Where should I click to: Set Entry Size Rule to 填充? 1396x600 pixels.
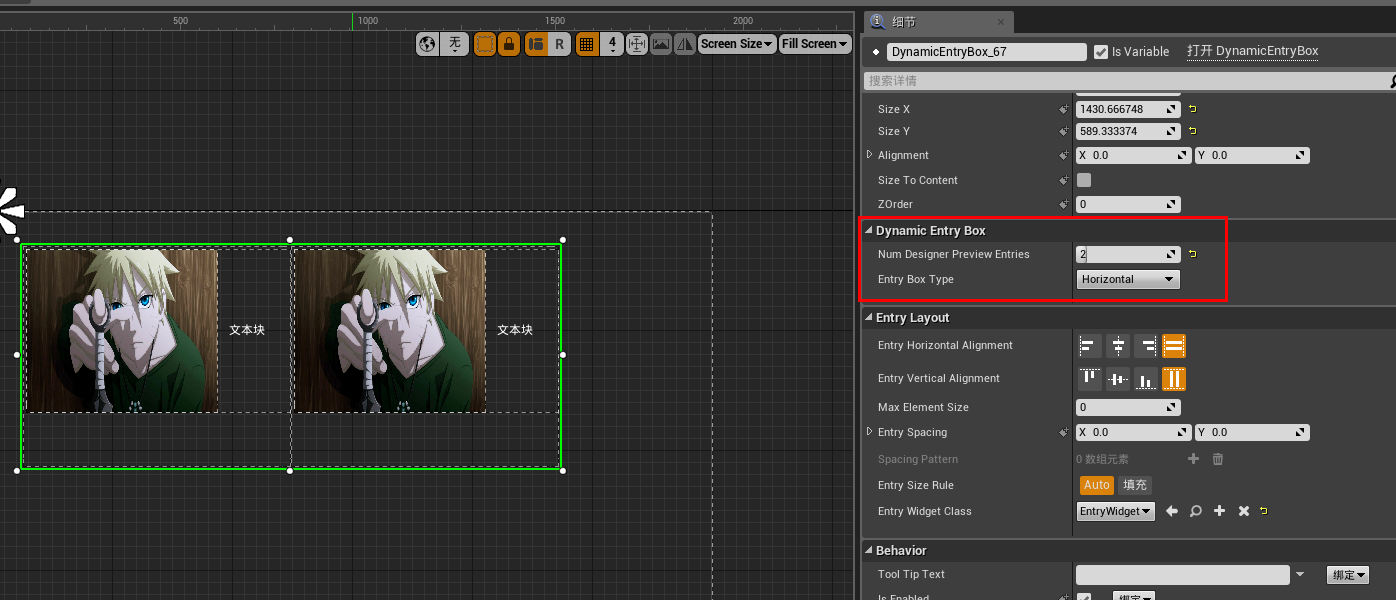[x=1134, y=485]
